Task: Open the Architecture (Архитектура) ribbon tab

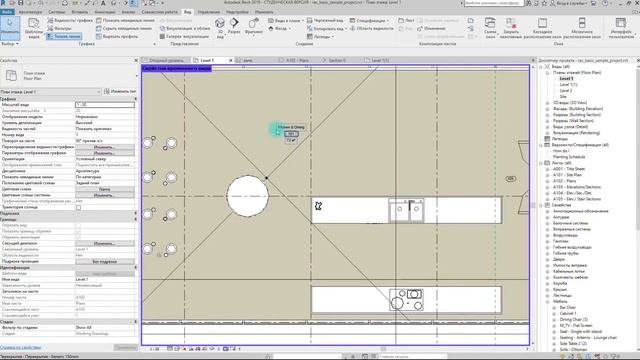Action: [30, 12]
